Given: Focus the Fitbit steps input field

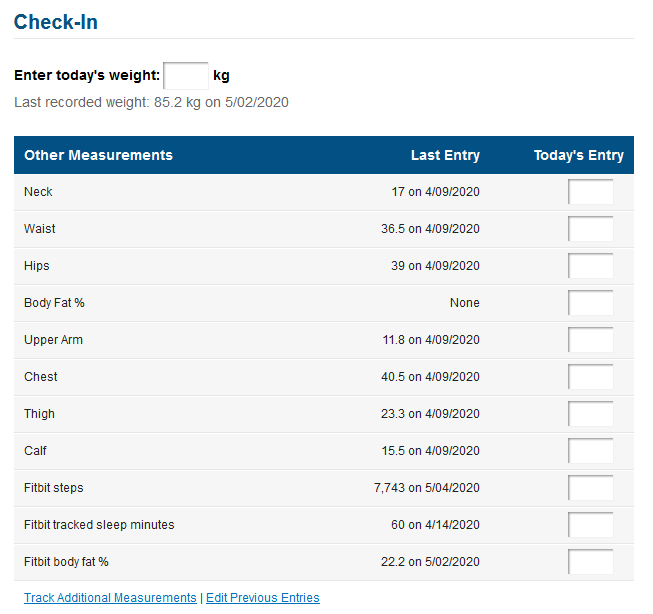Looking at the screenshot, I should 591,488.
